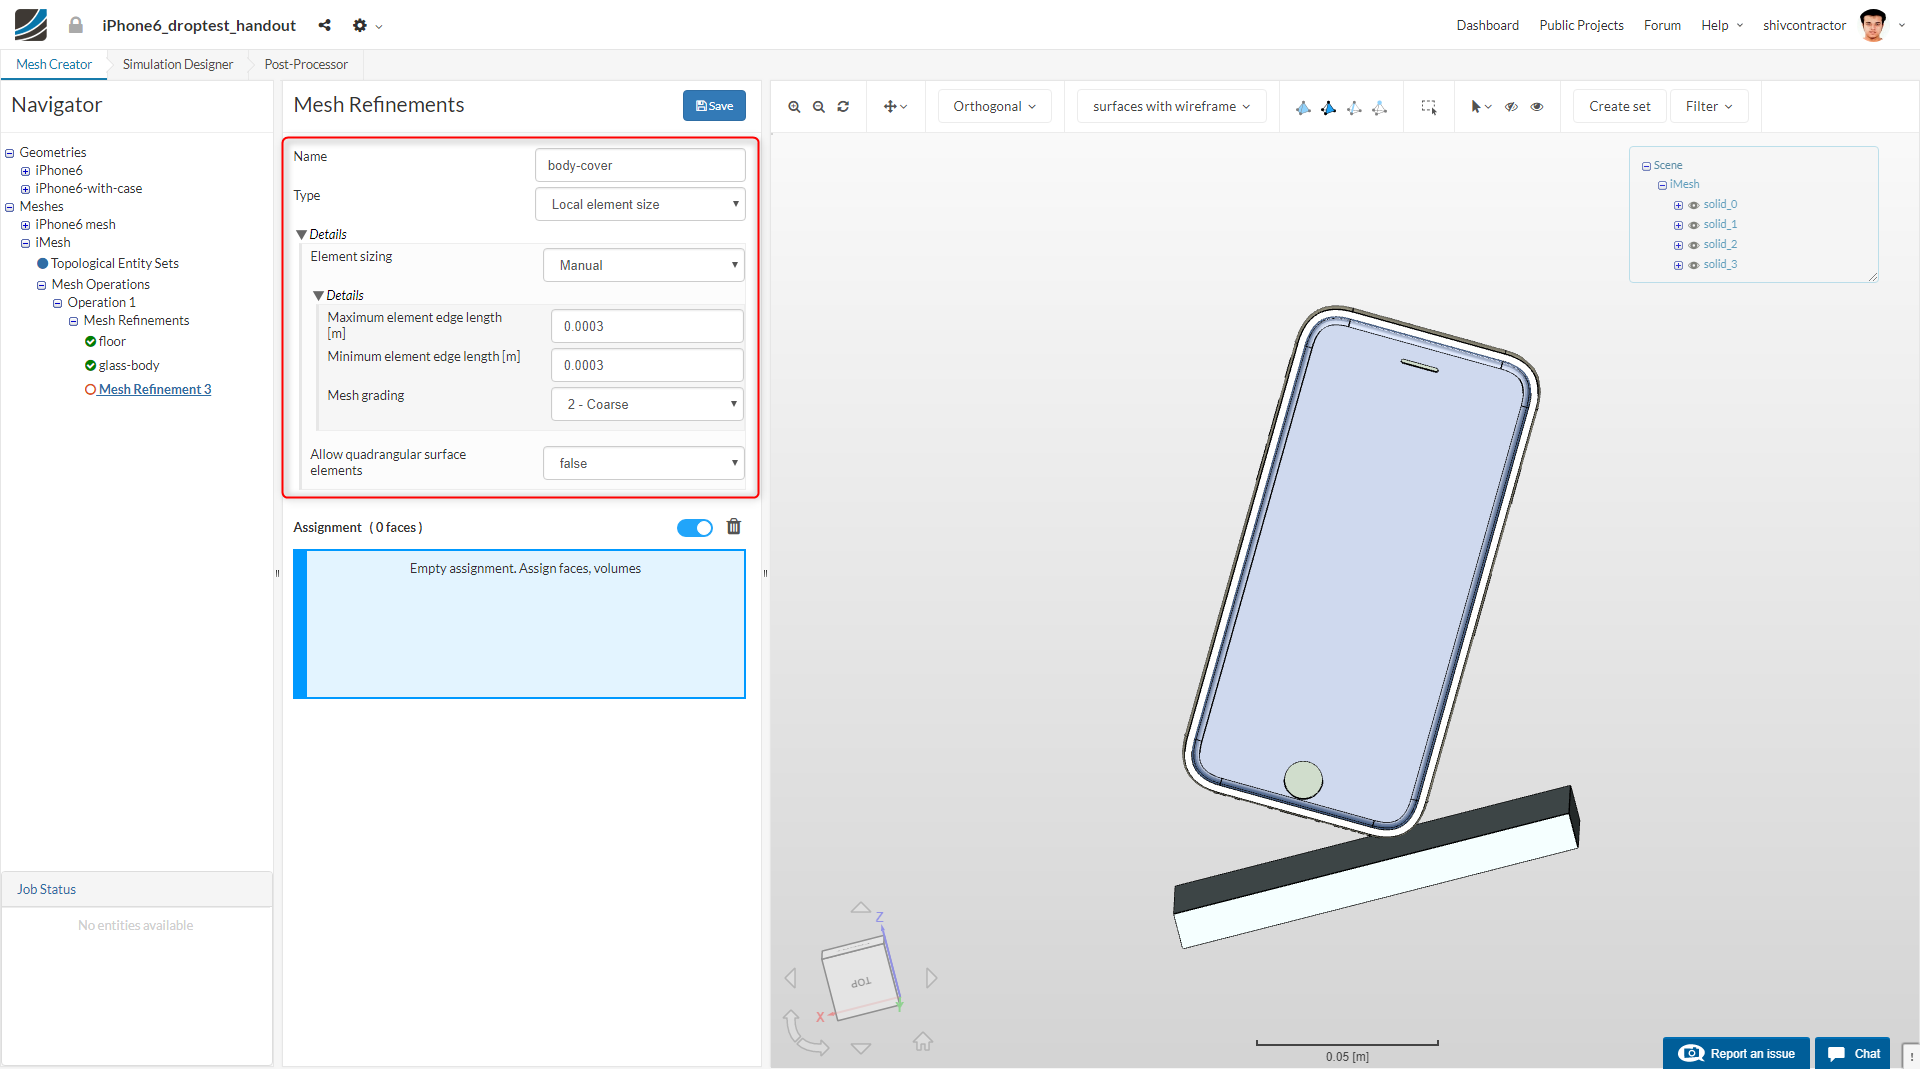
Task: Click the project lock icon
Action: [76, 25]
